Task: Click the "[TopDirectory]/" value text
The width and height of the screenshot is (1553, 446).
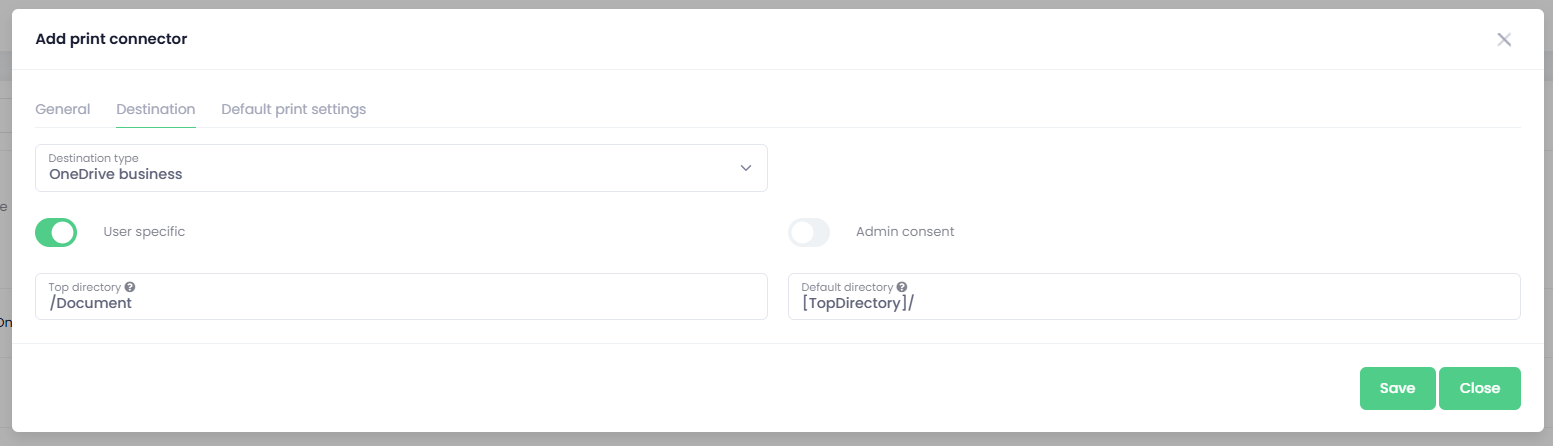Action: [858, 303]
